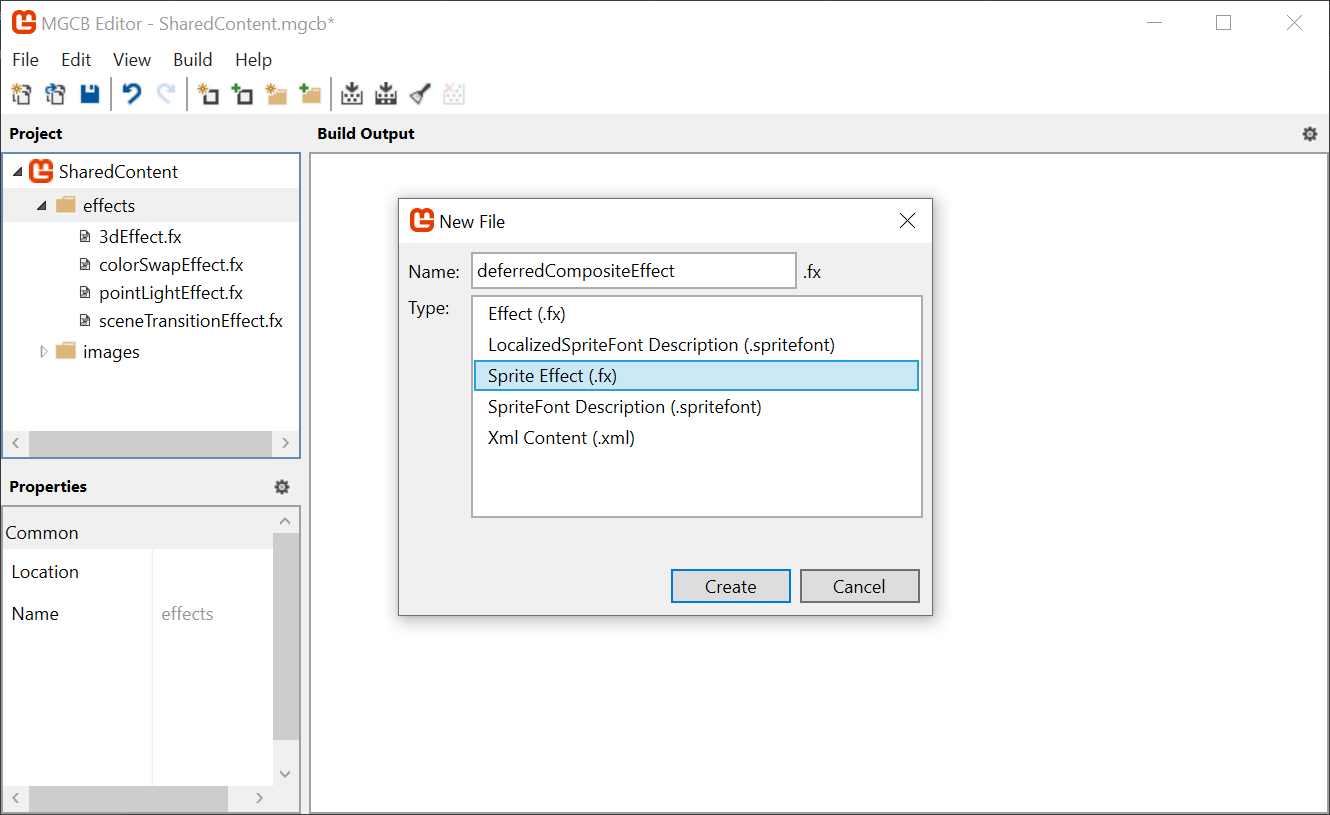Click the Undo icon in the toolbar

coord(131,93)
